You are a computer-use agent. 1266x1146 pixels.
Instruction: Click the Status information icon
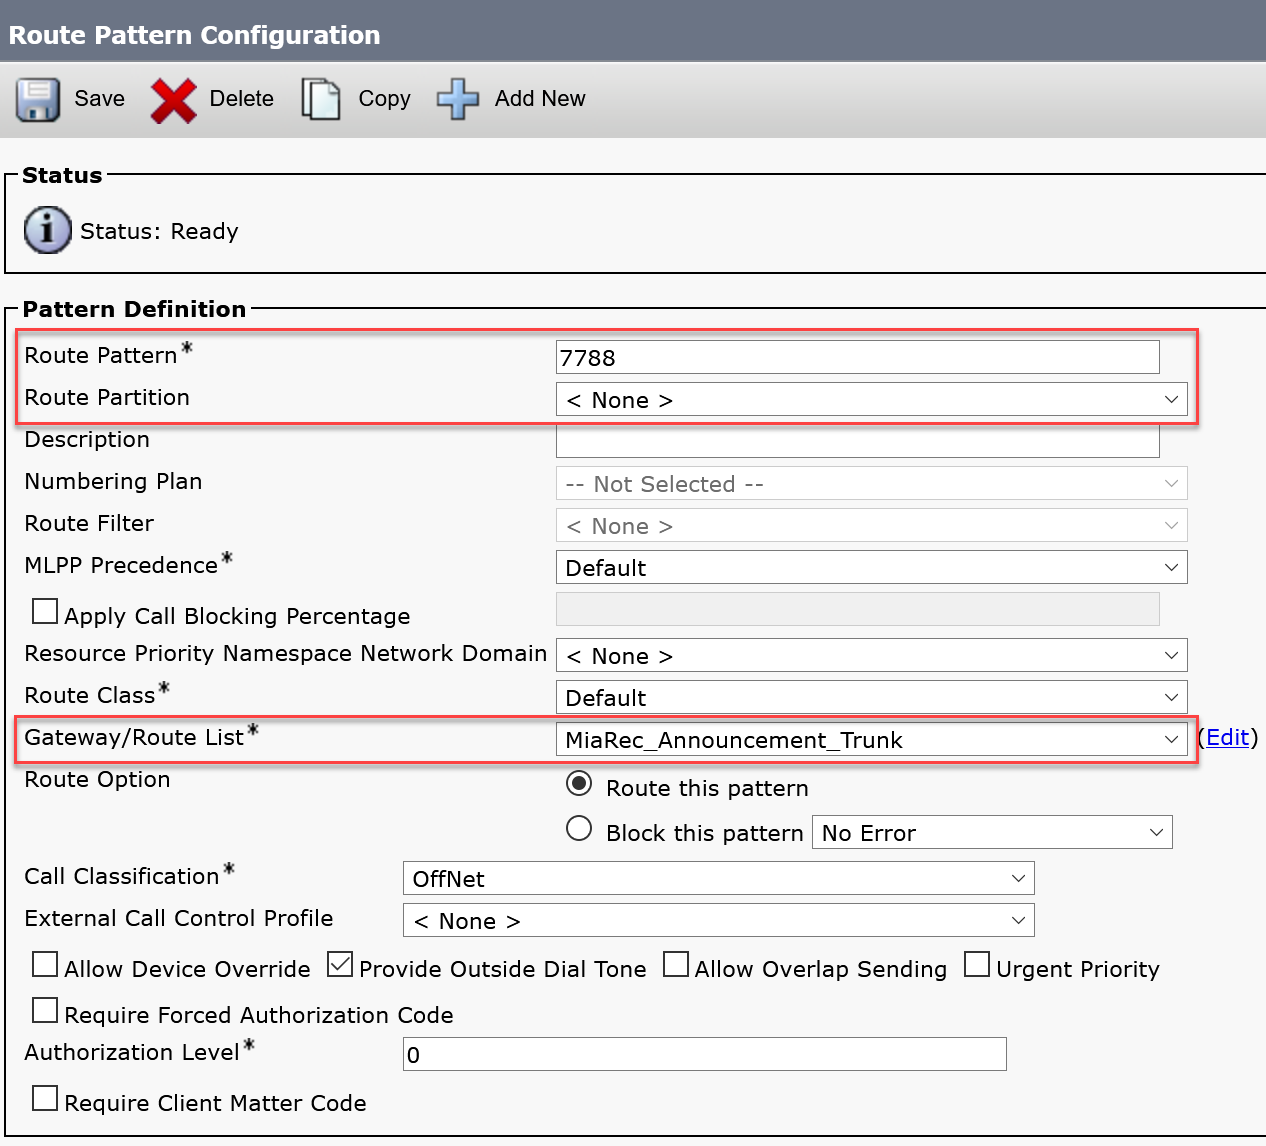click(47, 230)
